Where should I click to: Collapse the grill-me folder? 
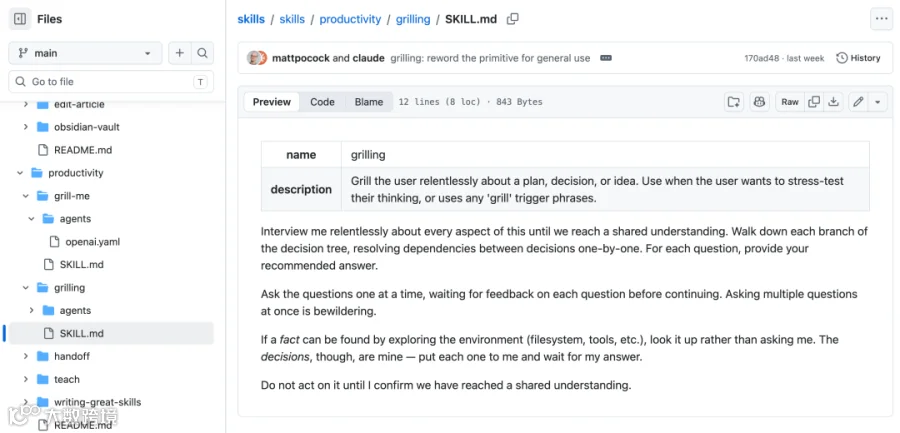pos(25,196)
